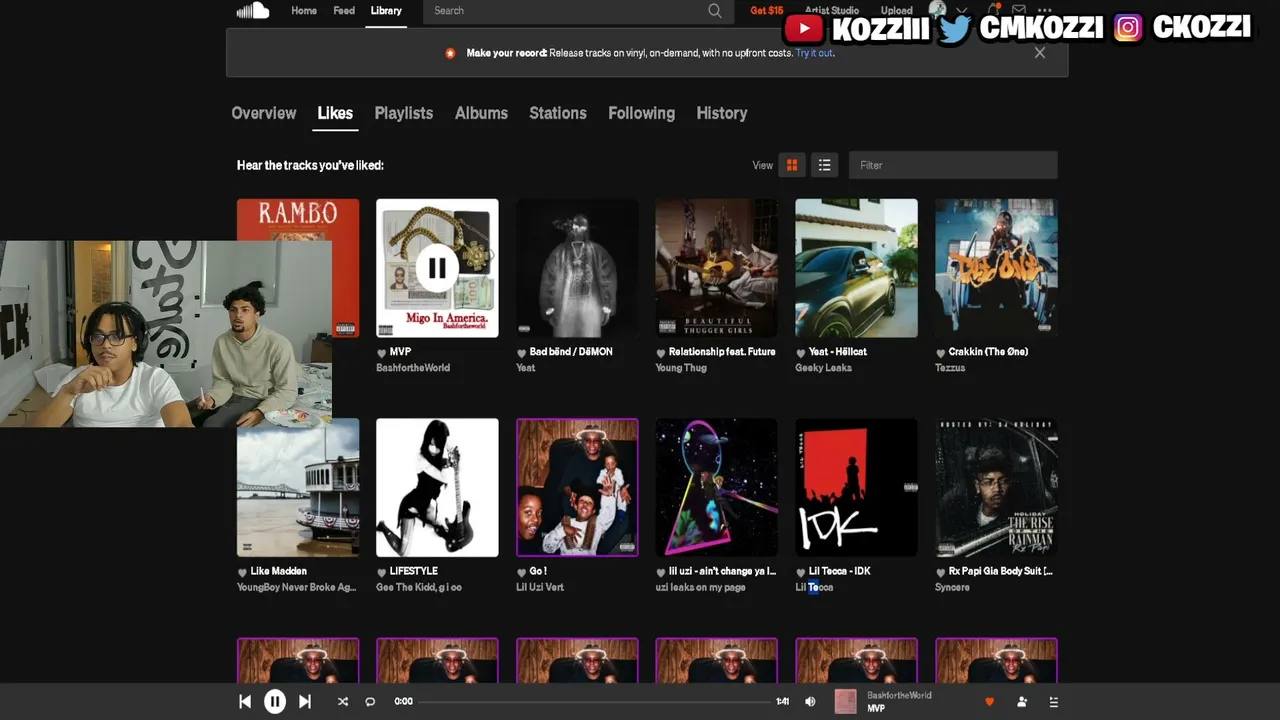Unlike lil uzi - ain't change heart icon
Screen dimensions: 1280x720
(660, 572)
